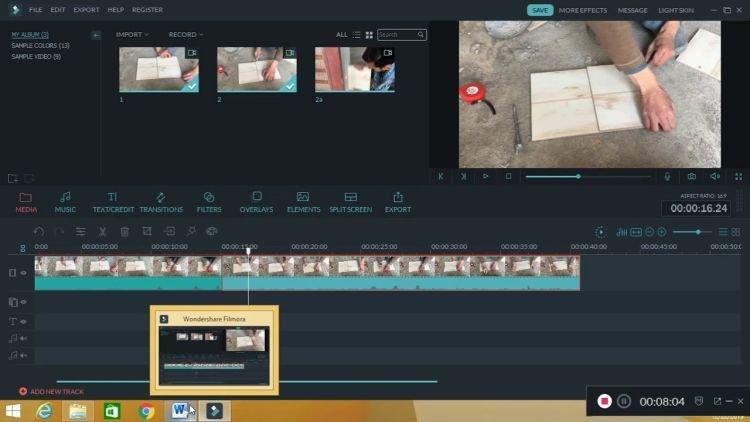The image size is (750, 422).
Task: Open Word from the Windows taskbar
Action: 180,411
